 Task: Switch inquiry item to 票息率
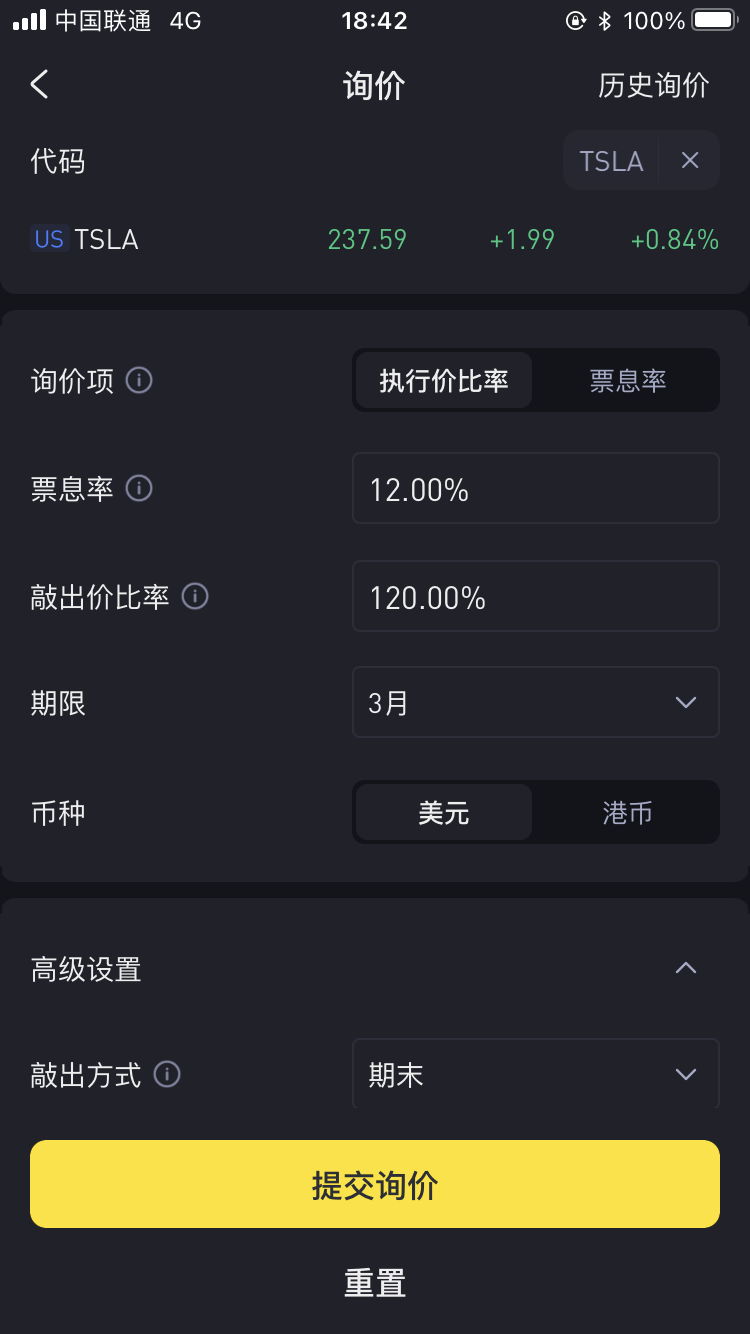tap(628, 380)
